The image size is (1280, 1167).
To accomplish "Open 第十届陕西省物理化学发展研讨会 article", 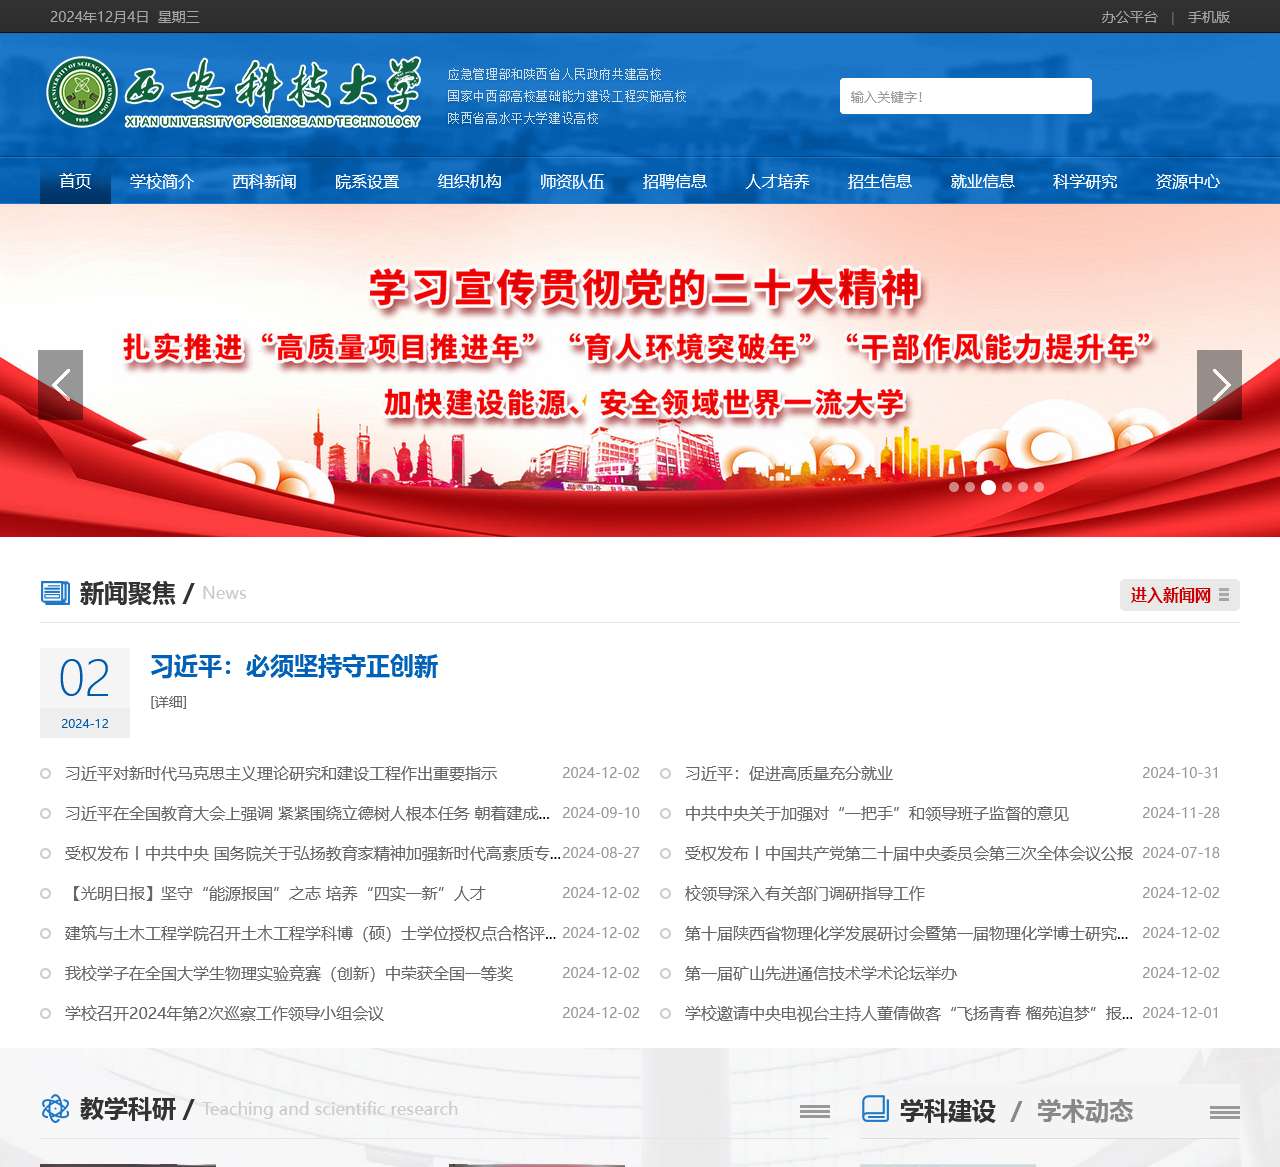I will click(907, 933).
